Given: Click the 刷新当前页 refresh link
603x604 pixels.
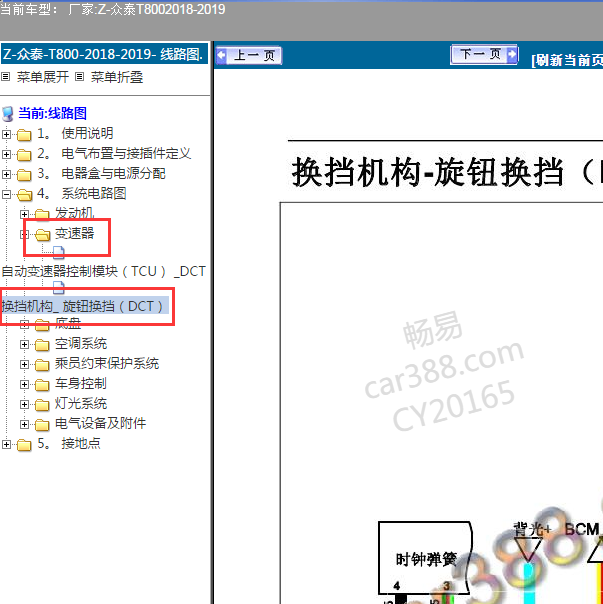Looking at the screenshot, I should tap(567, 60).
